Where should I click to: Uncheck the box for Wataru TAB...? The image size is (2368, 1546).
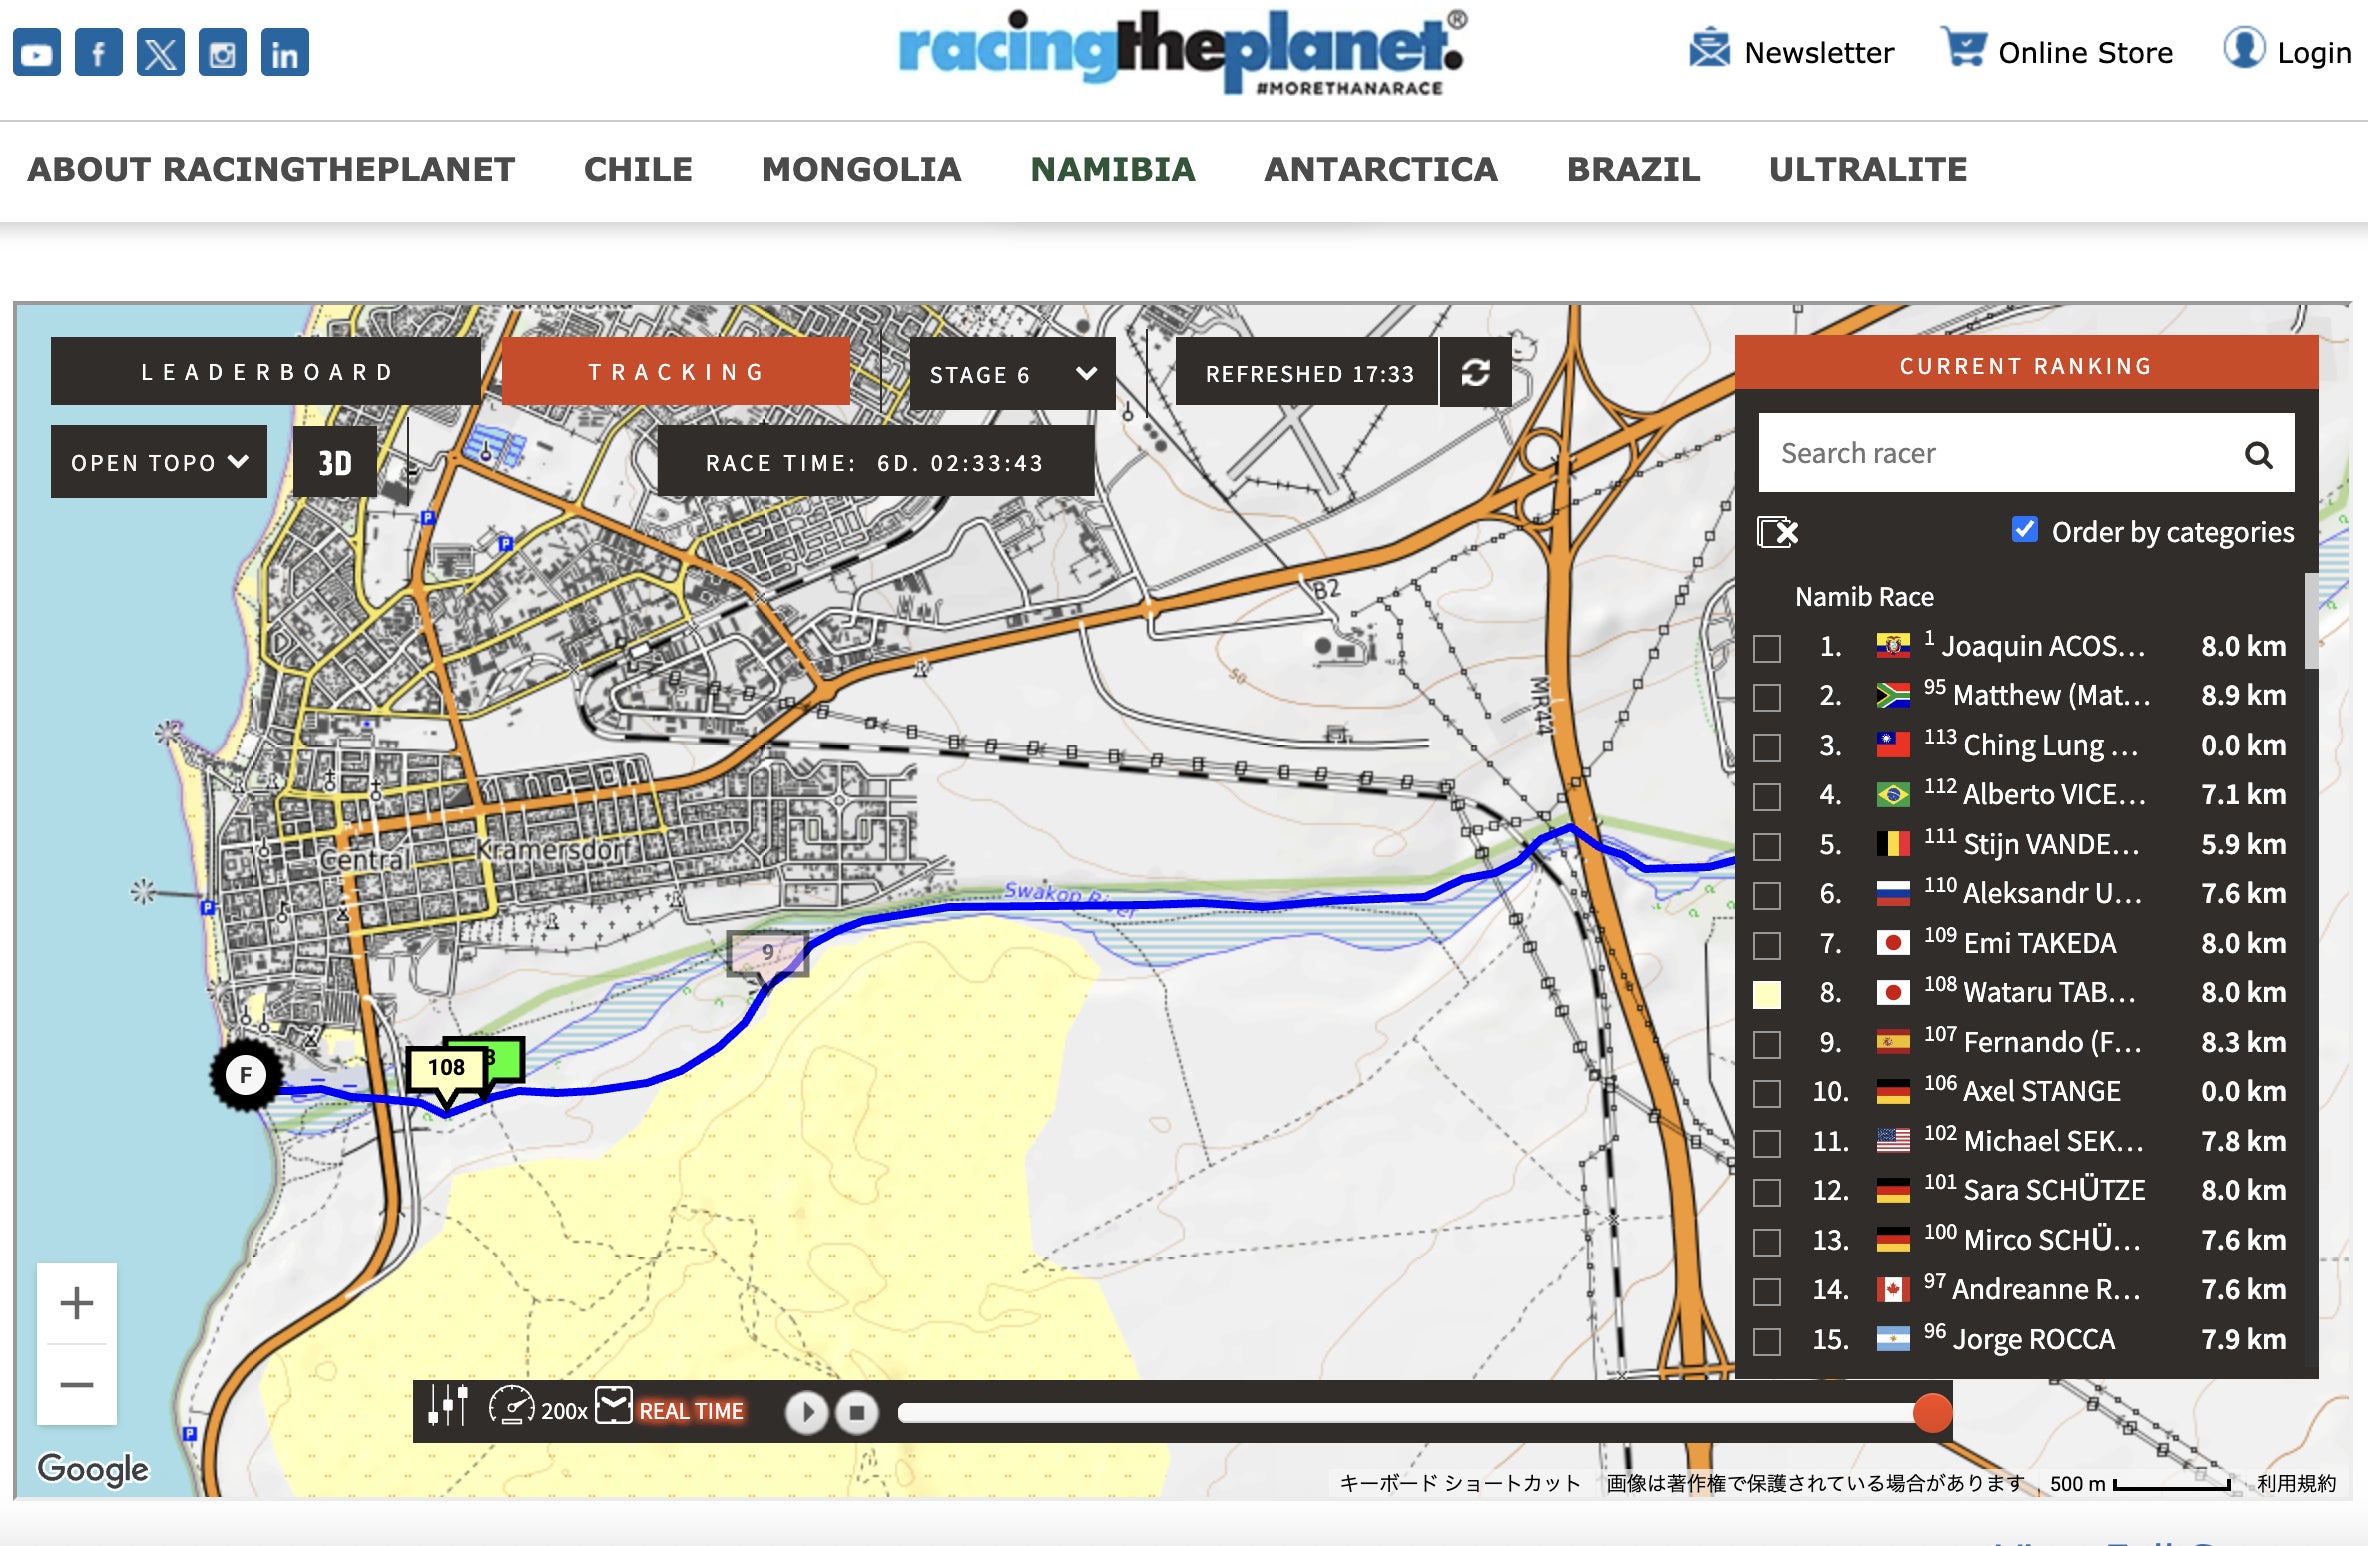(x=1767, y=994)
